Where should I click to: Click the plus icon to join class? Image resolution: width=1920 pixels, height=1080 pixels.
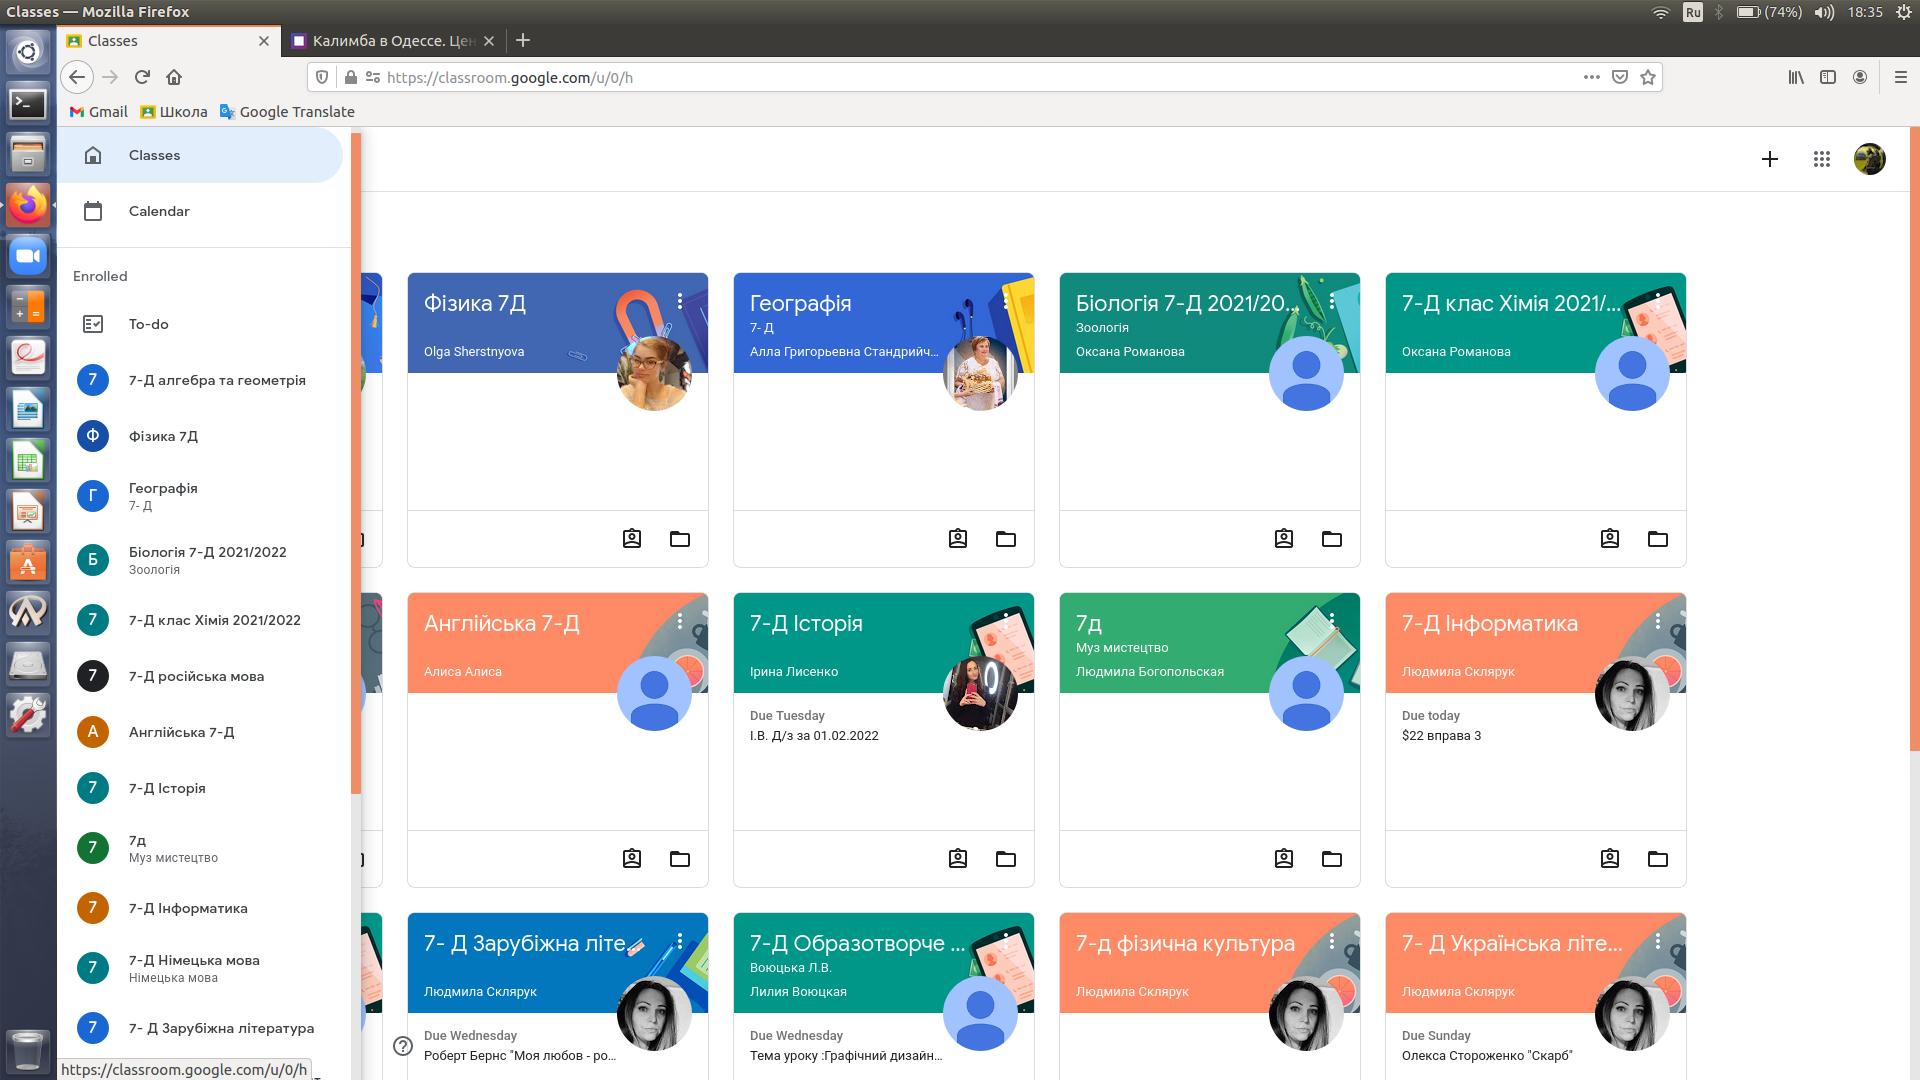(1769, 159)
